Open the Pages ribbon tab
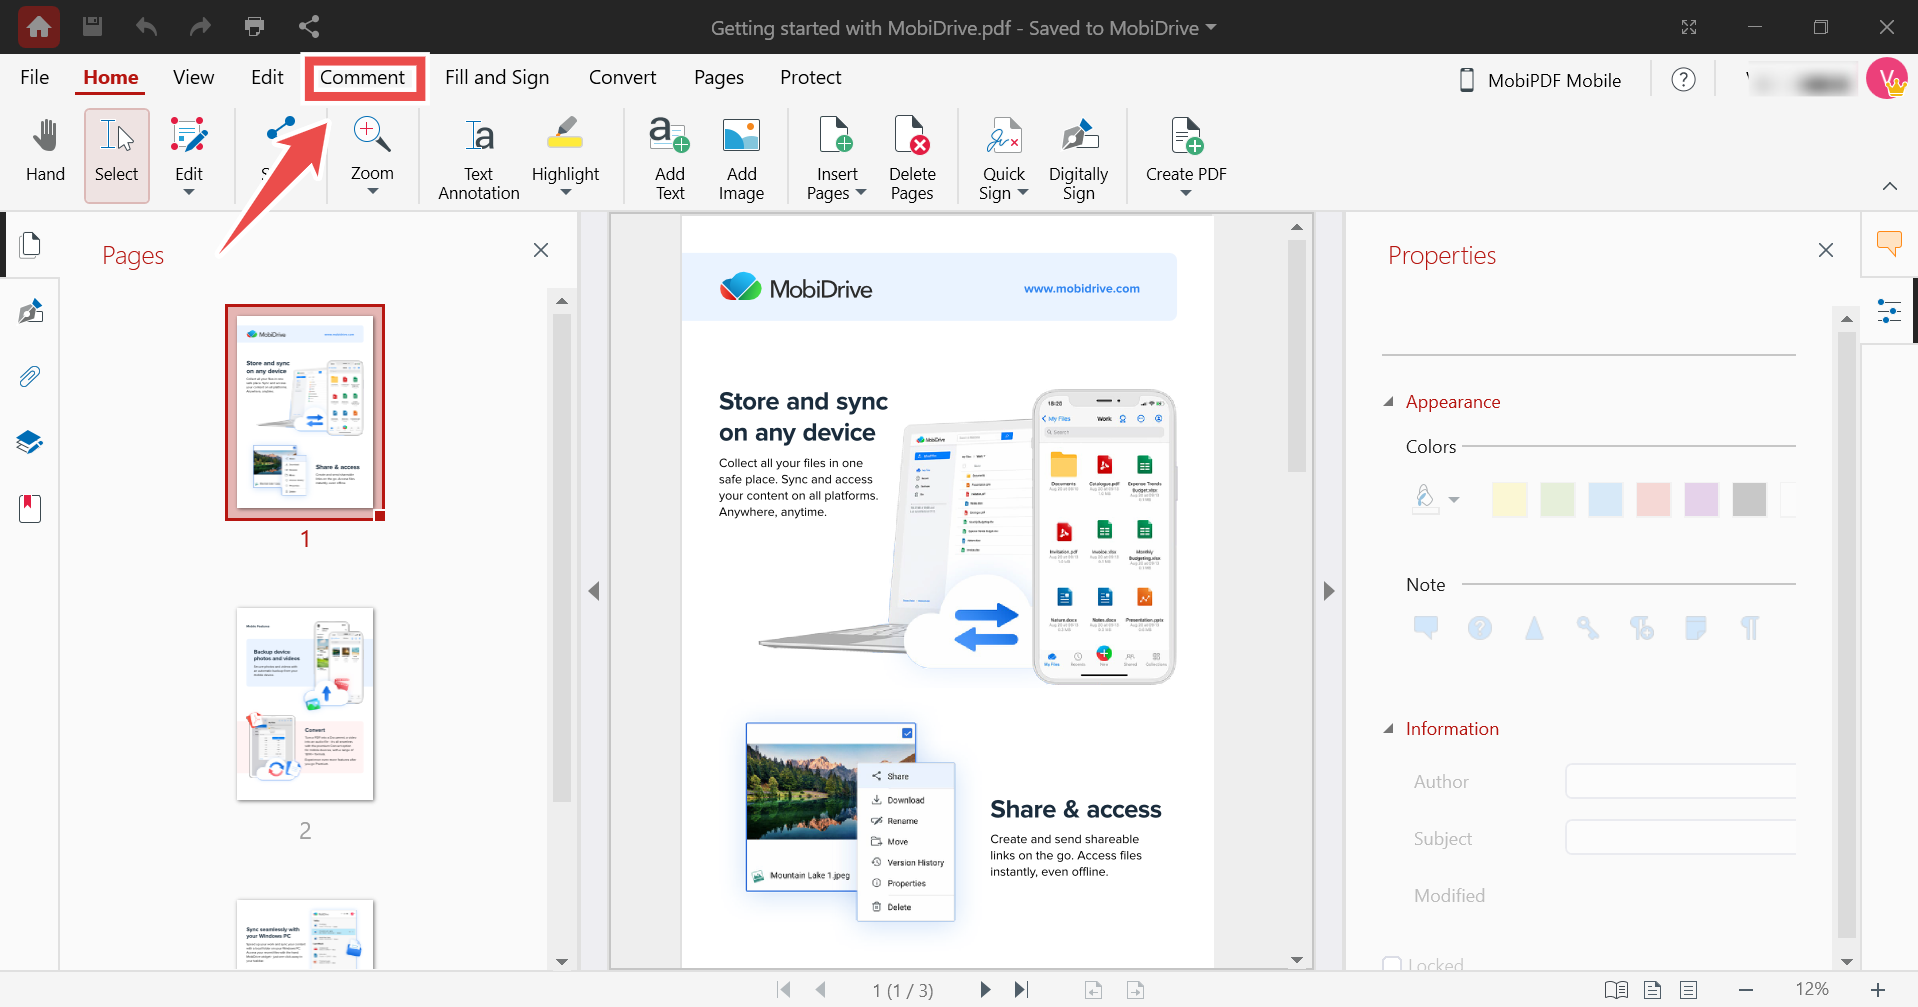This screenshot has height=1007, width=1918. click(x=719, y=77)
